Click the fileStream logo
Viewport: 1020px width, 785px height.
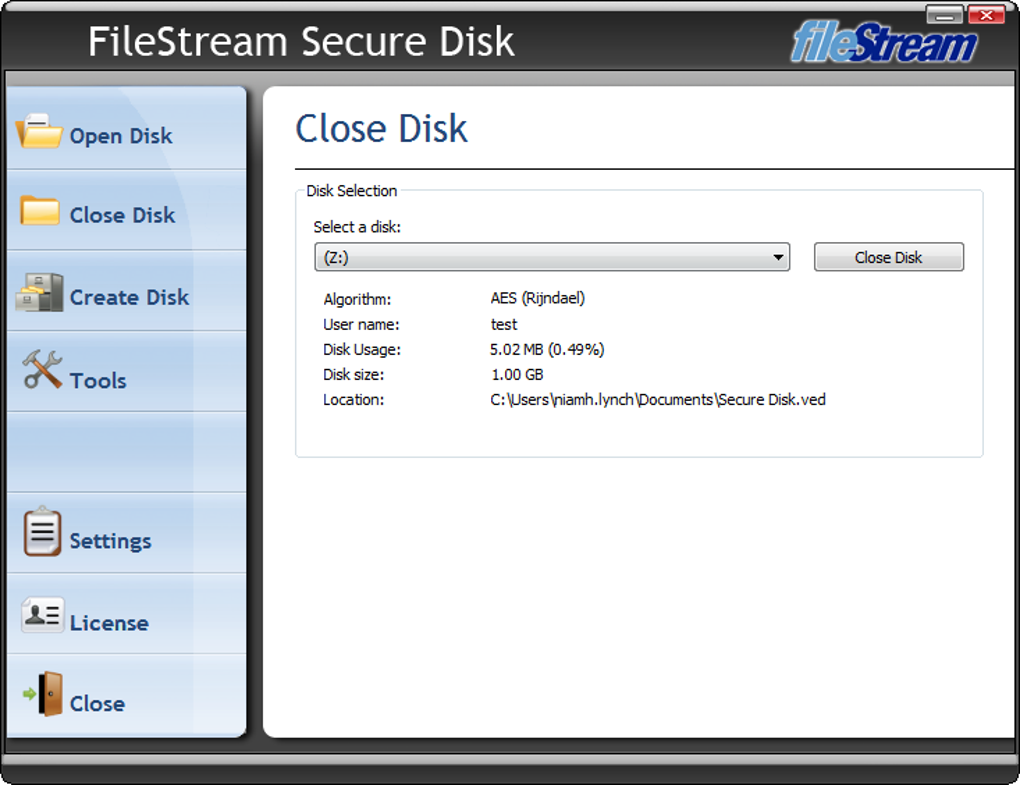click(x=884, y=44)
